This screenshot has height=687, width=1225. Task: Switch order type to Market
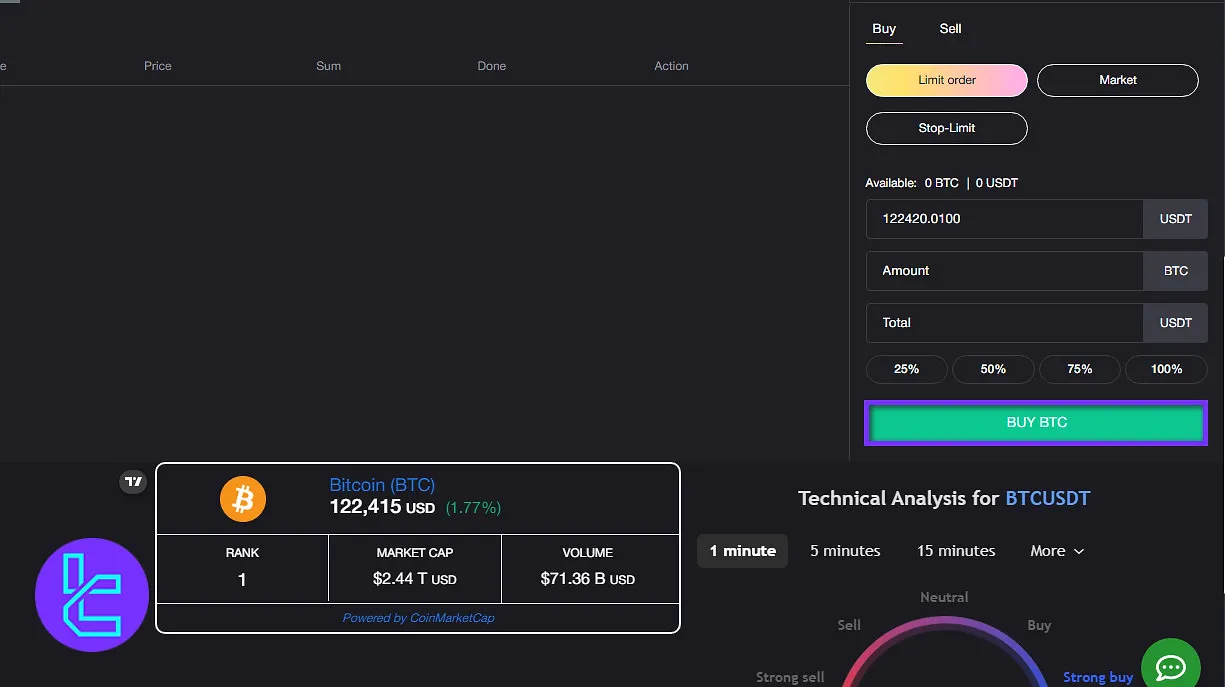pyautogui.click(x=1117, y=80)
